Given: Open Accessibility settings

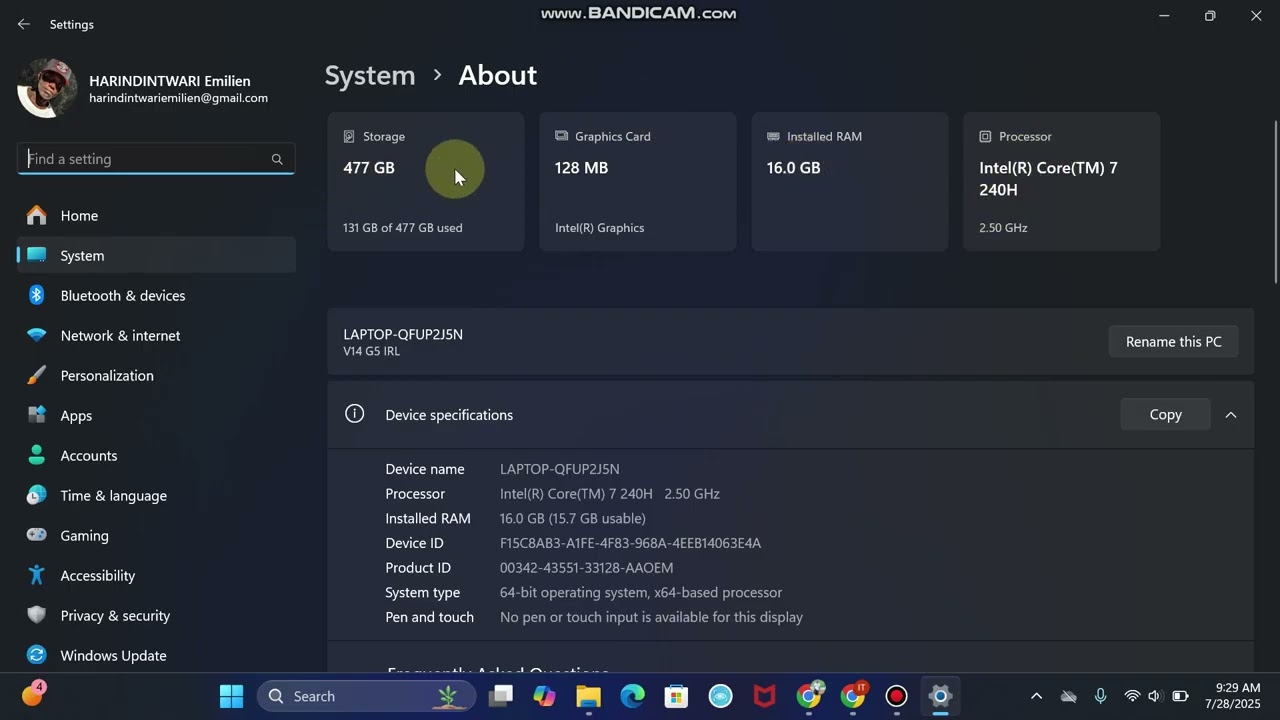Looking at the screenshot, I should [x=156, y=576].
